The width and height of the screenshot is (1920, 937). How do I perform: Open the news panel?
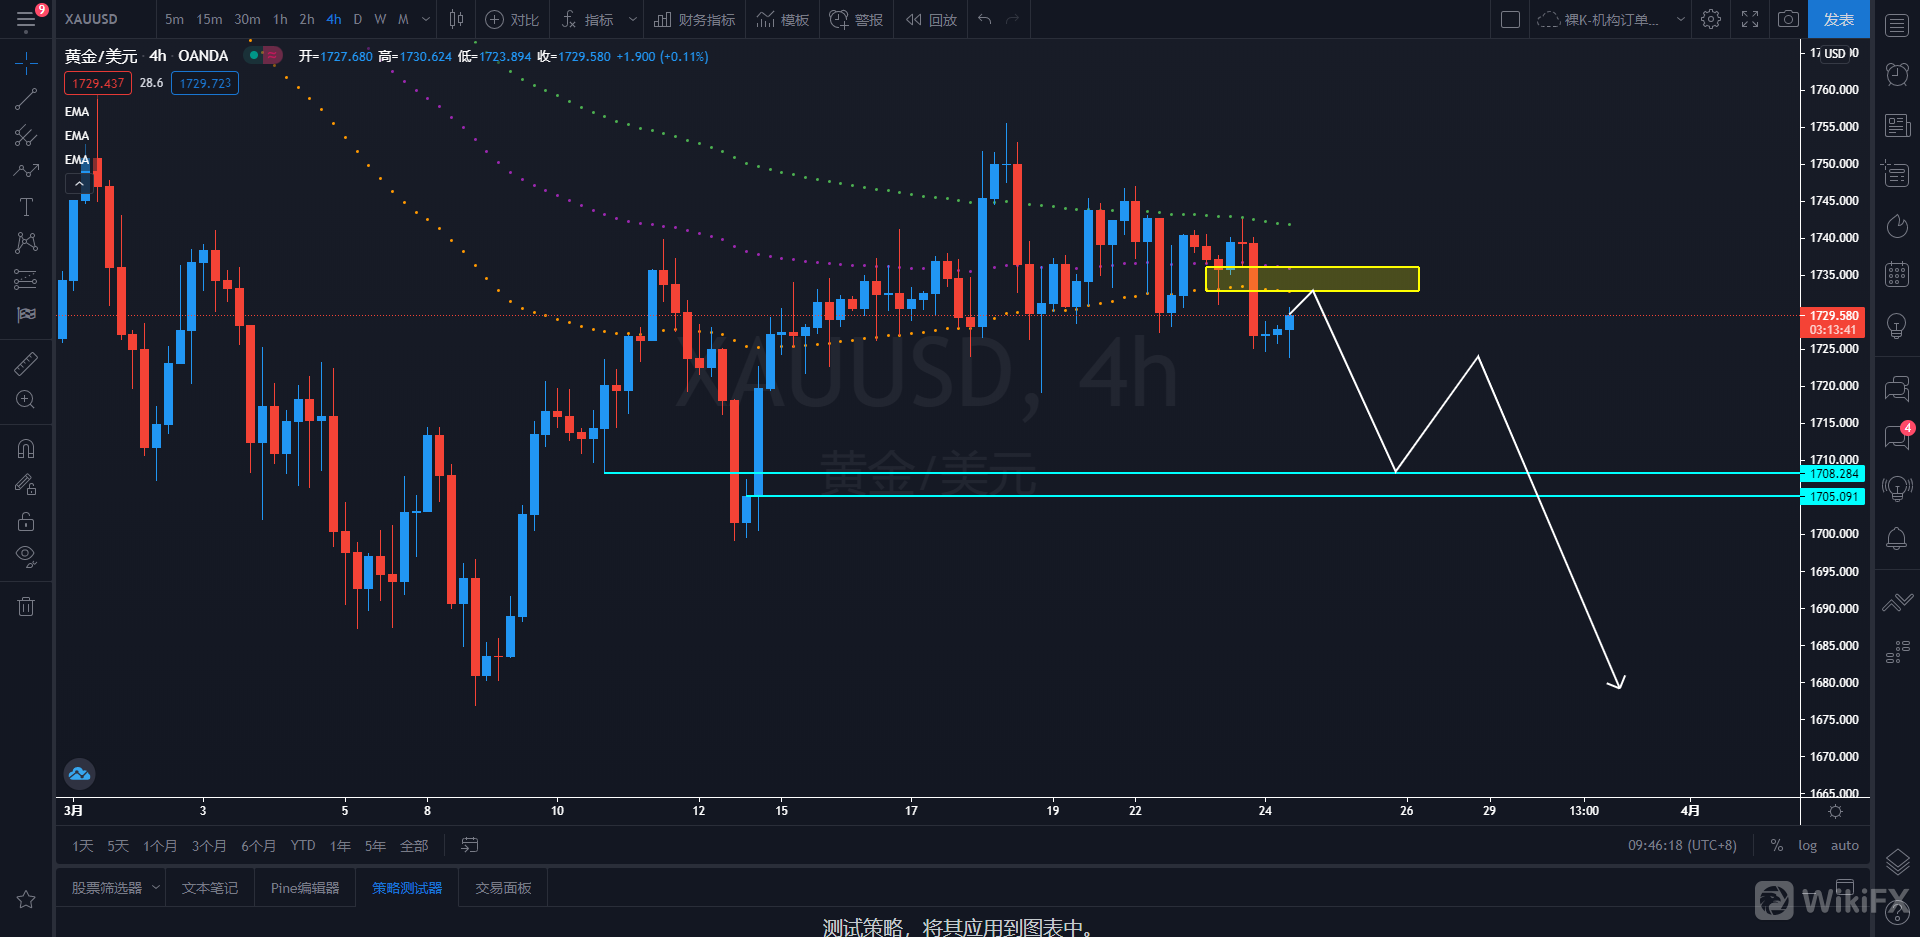(1897, 125)
